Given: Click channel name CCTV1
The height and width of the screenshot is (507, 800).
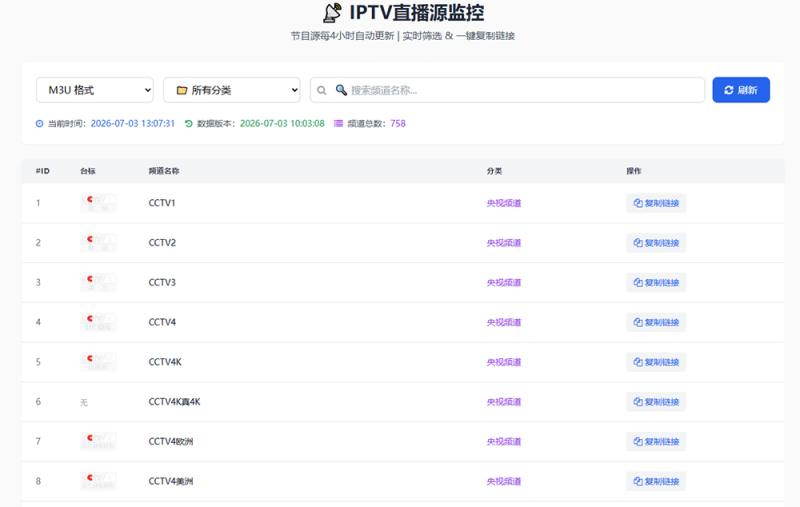Looking at the screenshot, I should pyautogui.click(x=162, y=203).
